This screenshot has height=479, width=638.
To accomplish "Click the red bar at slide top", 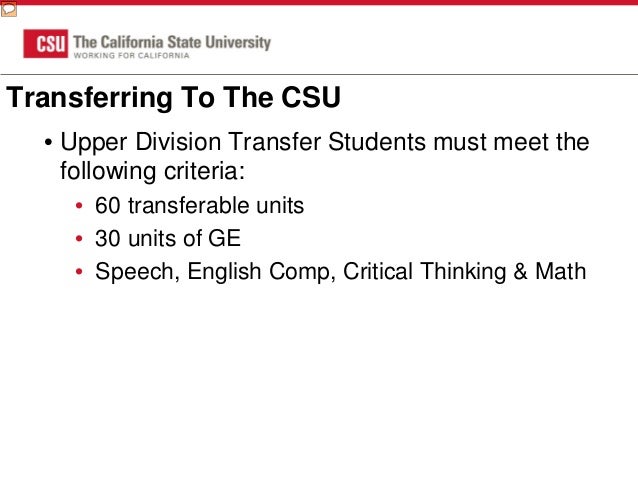I will [x=319, y=2].
